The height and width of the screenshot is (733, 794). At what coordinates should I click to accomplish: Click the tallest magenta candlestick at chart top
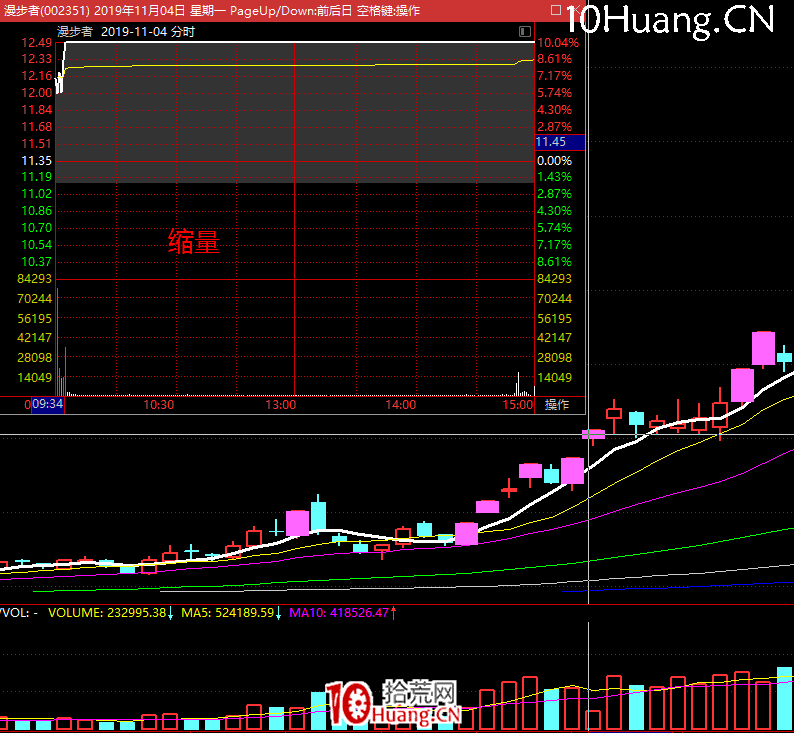(763, 348)
